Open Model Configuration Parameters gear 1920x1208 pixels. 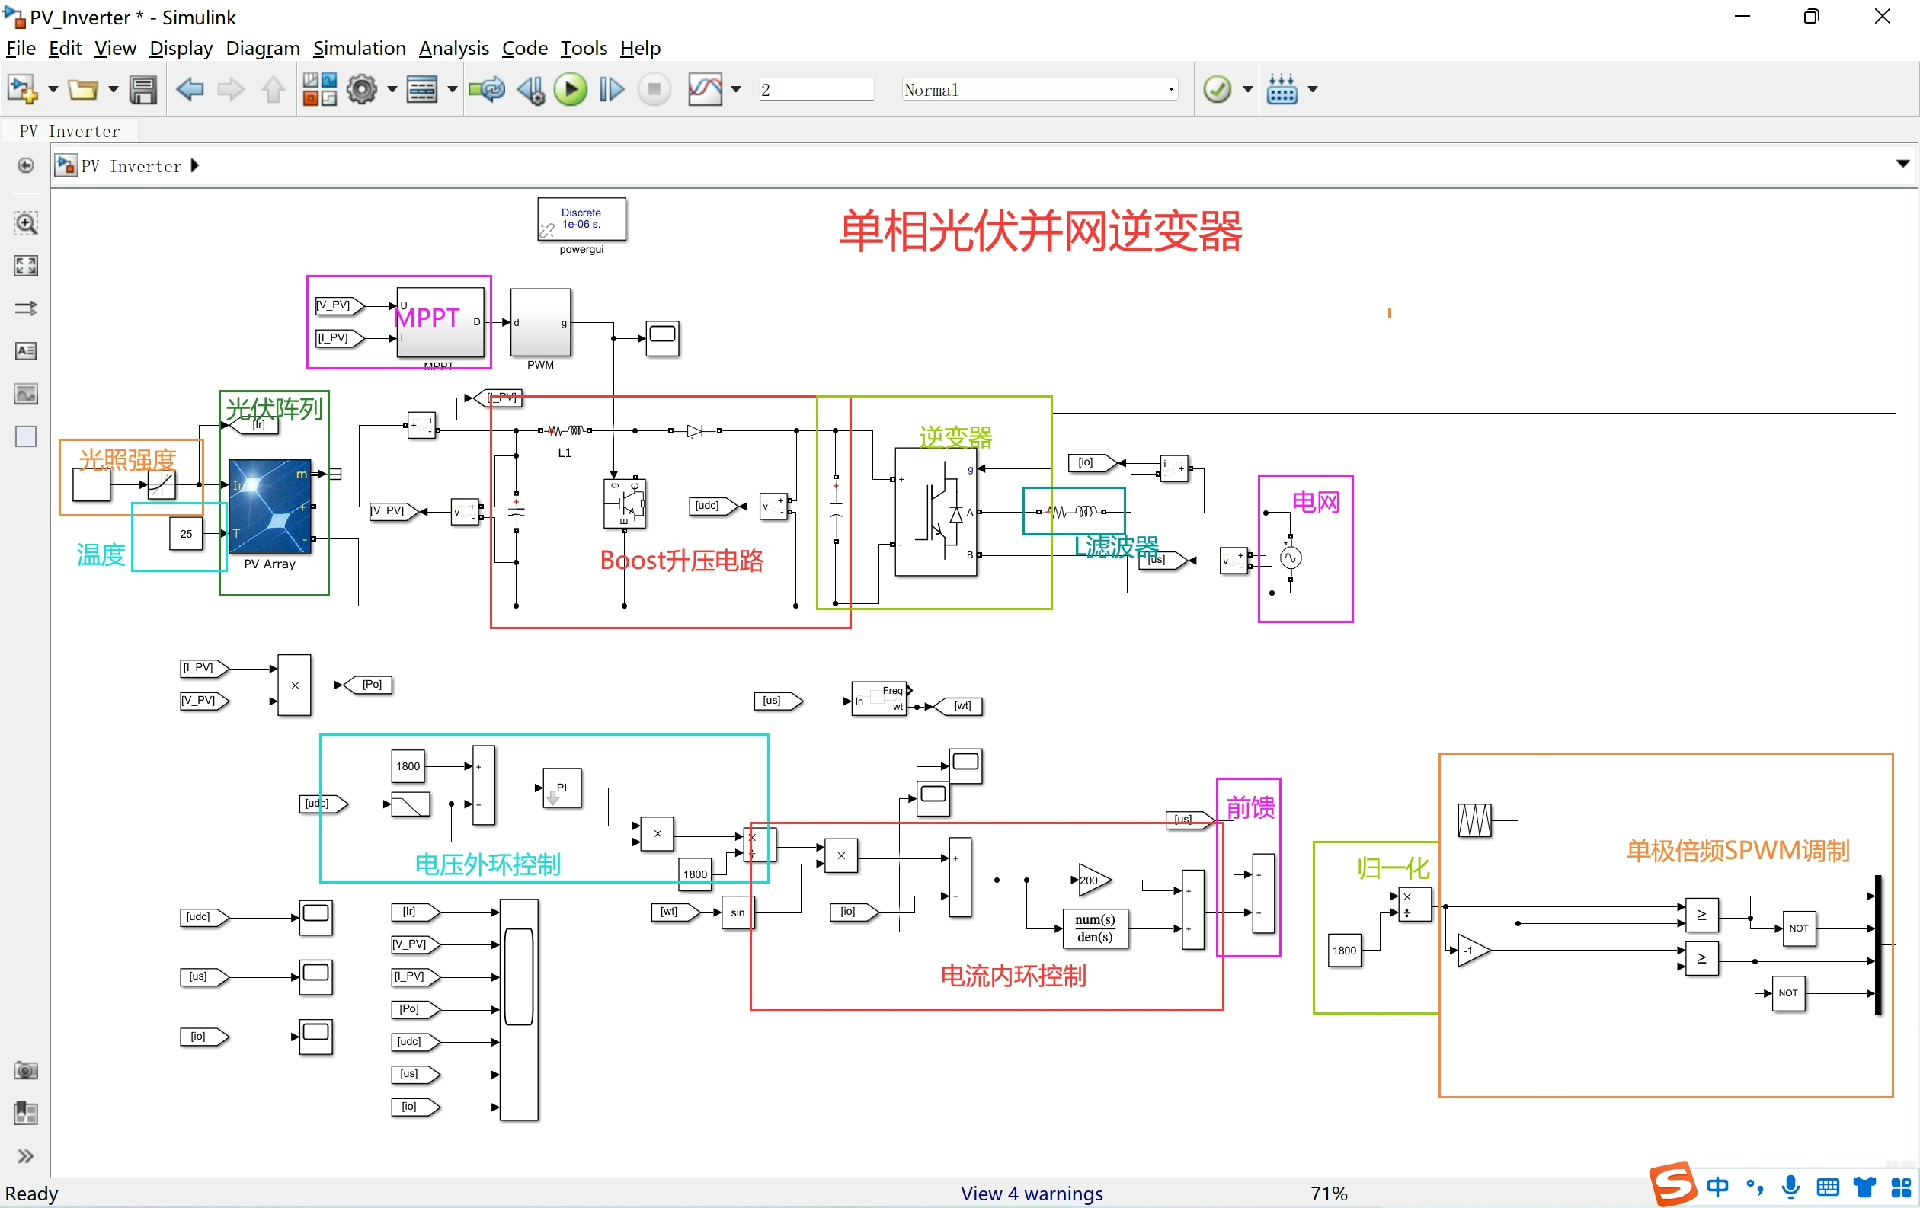click(x=361, y=90)
